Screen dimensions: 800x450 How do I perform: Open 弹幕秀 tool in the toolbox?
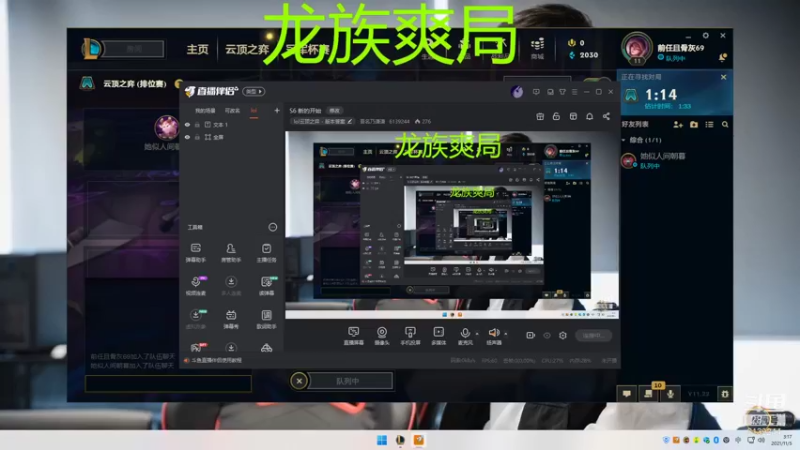tap(231, 319)
